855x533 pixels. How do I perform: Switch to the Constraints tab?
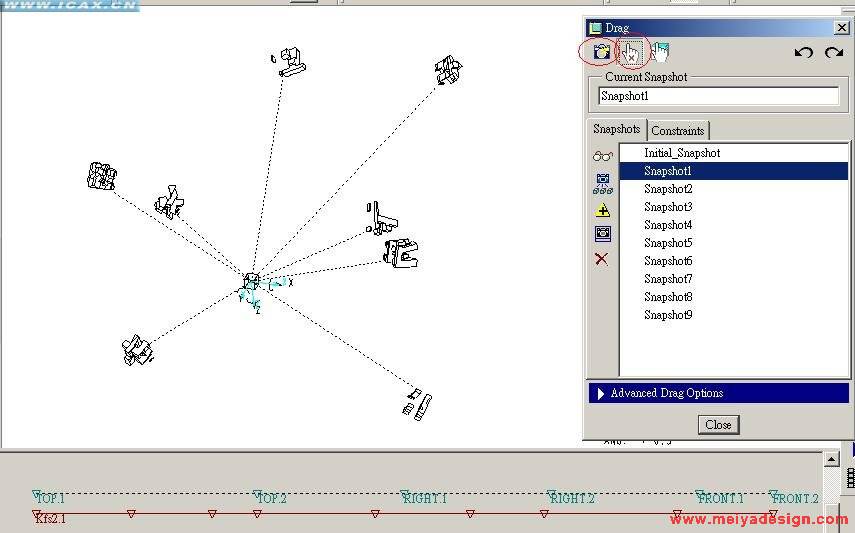pyautogui.click(x=678, y=130)
